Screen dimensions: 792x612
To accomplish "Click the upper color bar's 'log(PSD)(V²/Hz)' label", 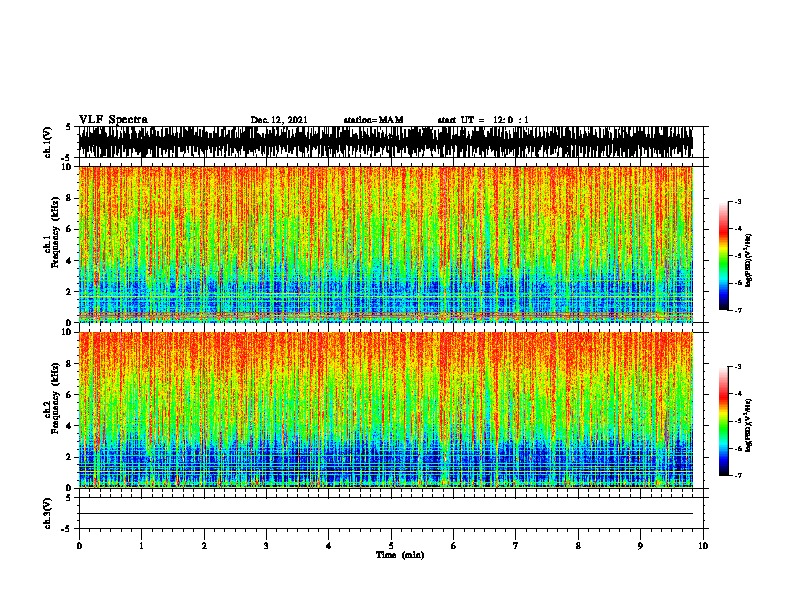I will [x=749, y=260].
